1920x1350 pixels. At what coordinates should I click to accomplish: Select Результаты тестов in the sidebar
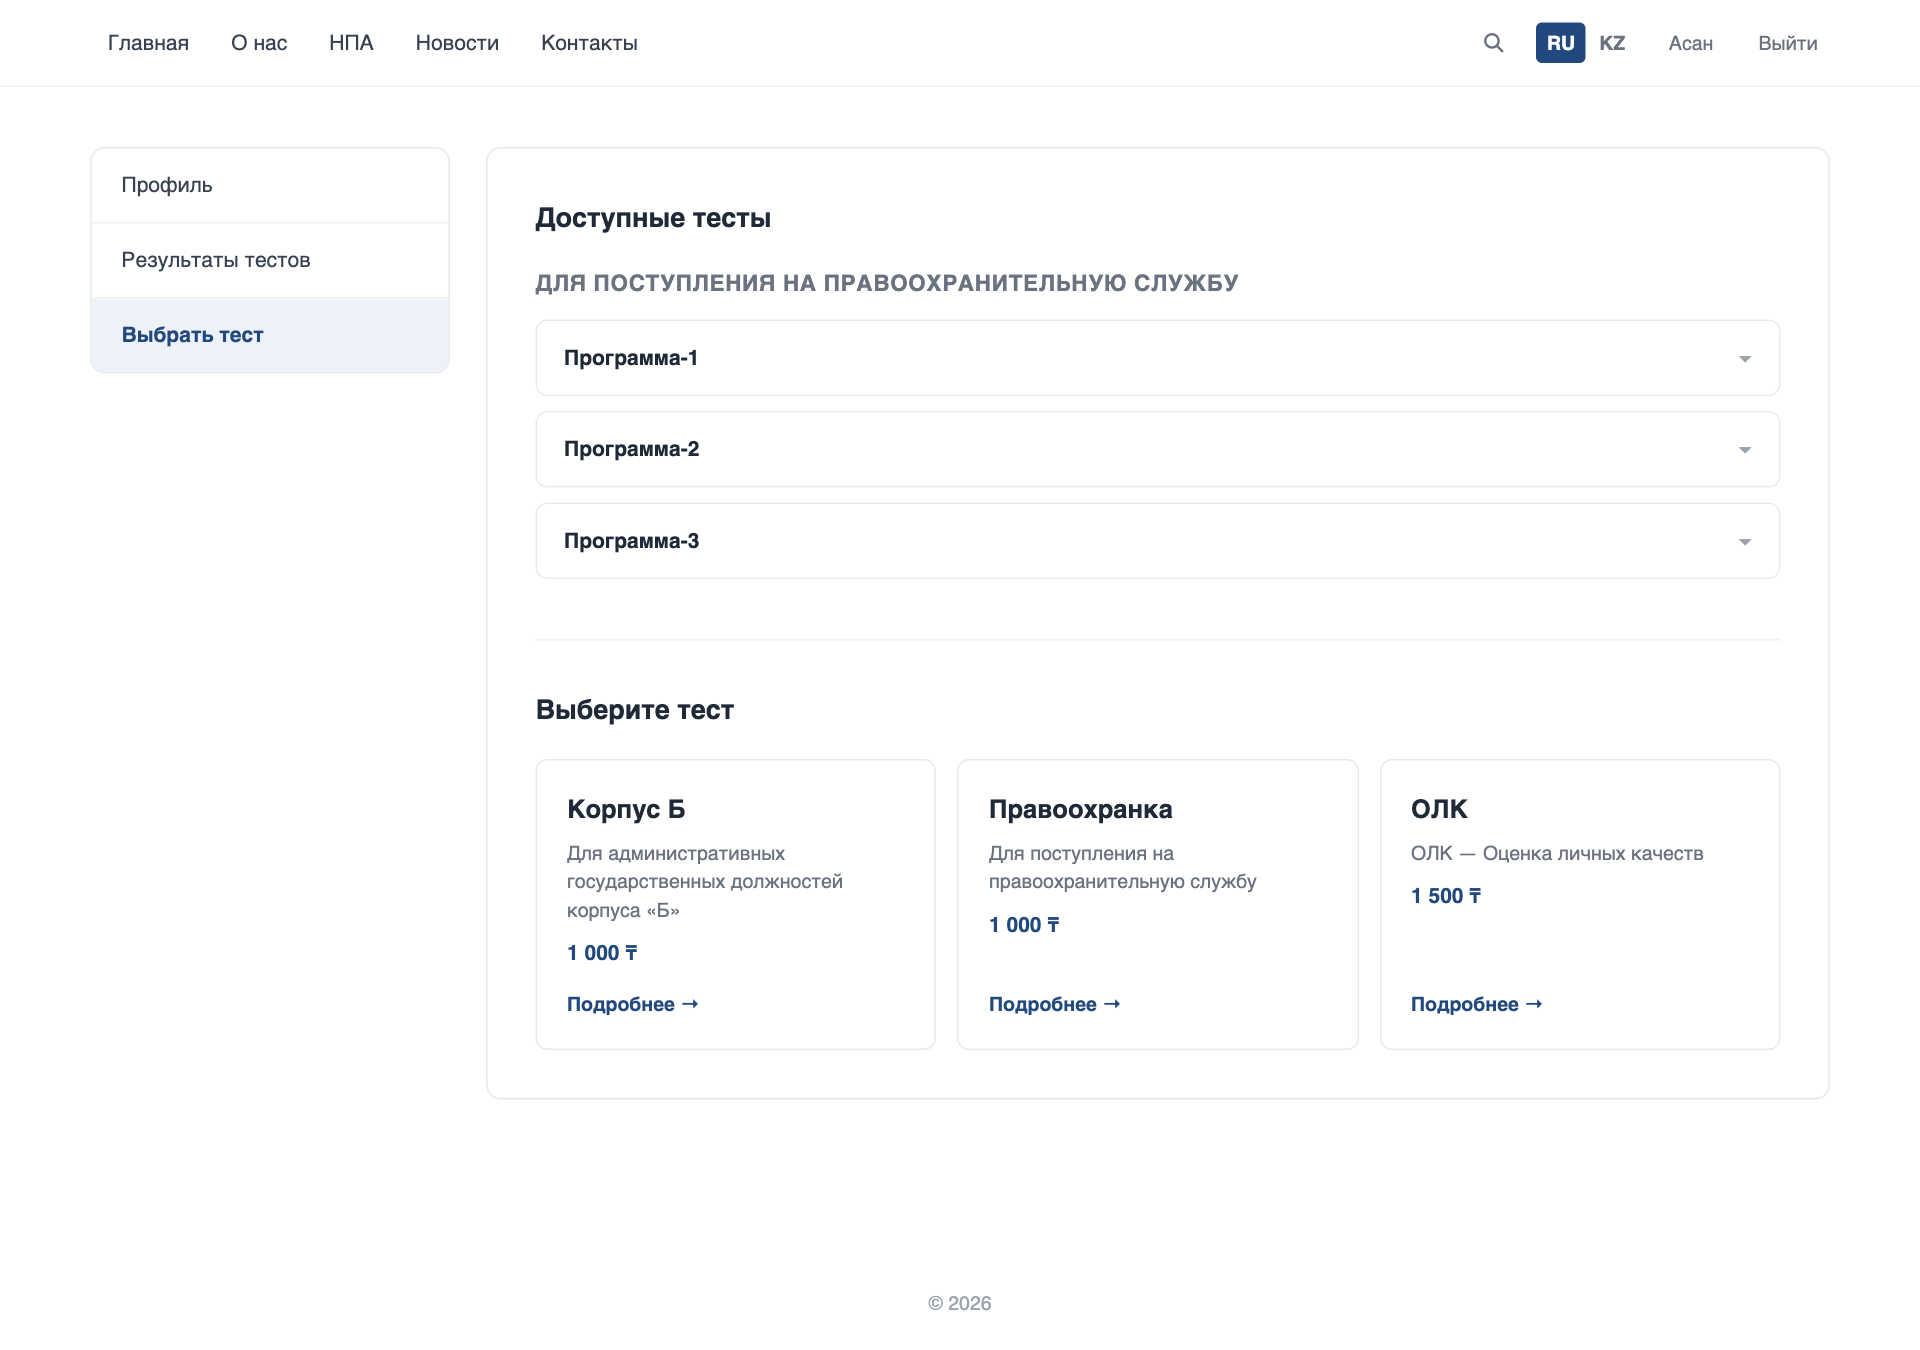270,260
